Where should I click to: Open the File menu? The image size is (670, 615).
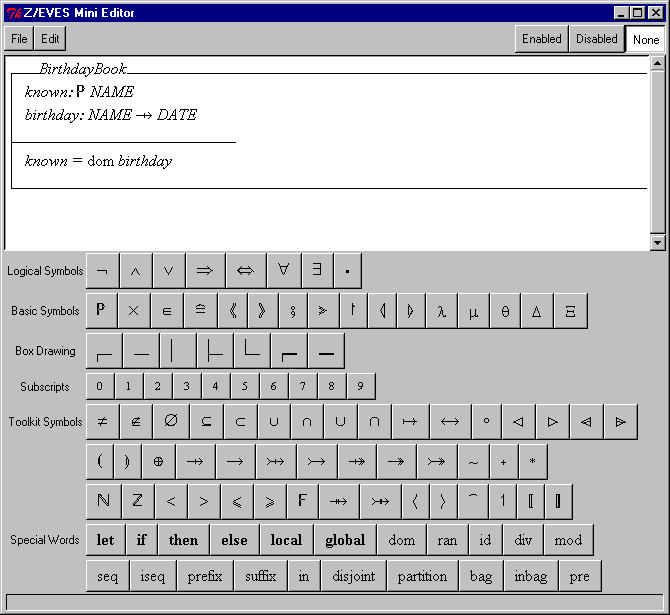pyautogui.click(x=19, y=39)
